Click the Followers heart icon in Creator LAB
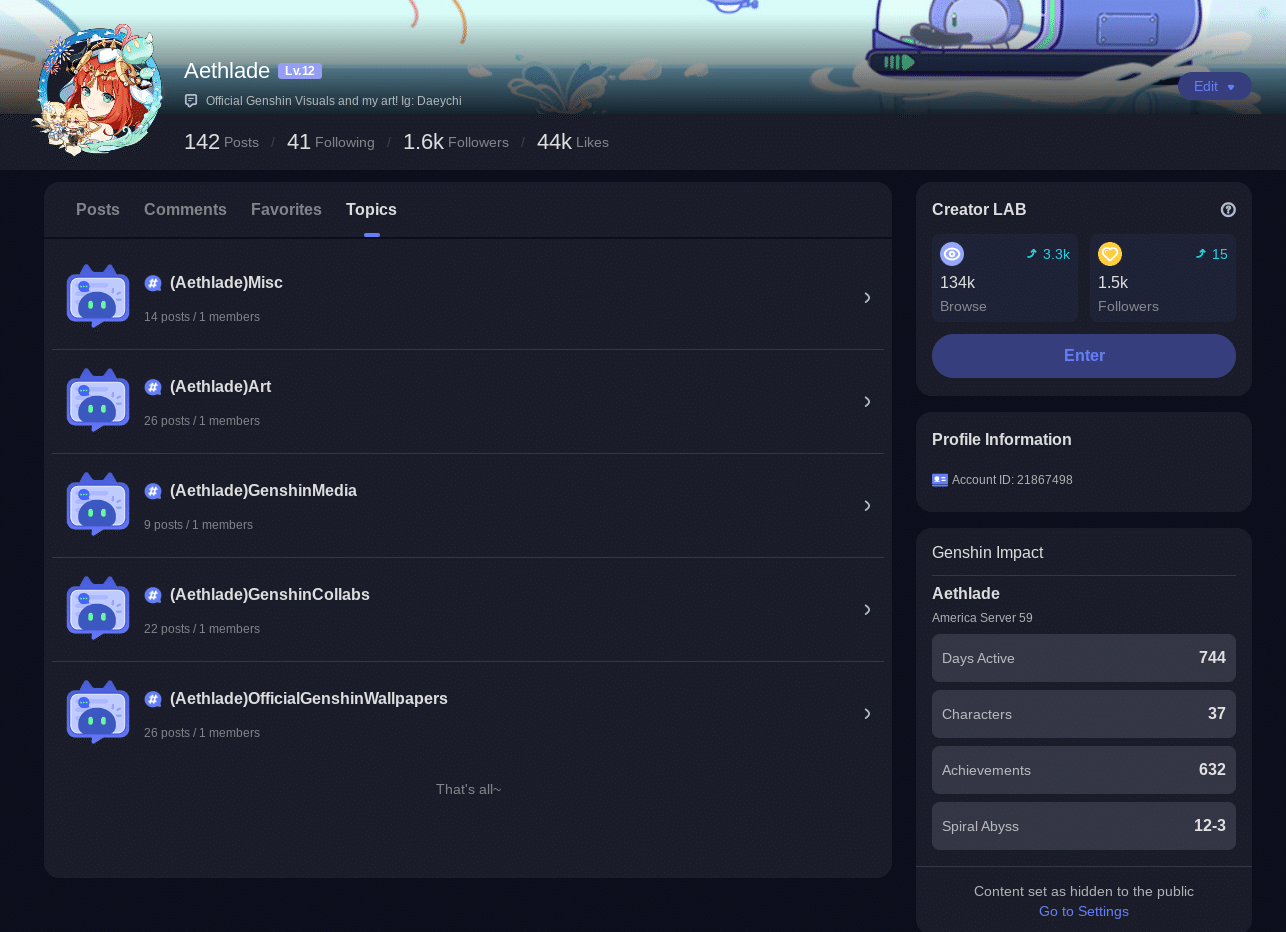 point(1110,254)
